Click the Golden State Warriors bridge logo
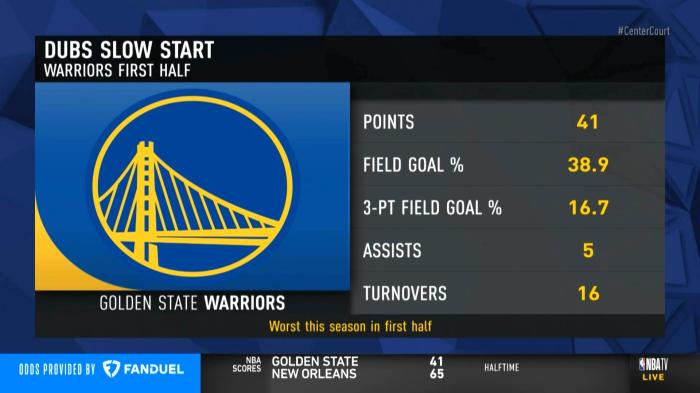 [192, 186]
